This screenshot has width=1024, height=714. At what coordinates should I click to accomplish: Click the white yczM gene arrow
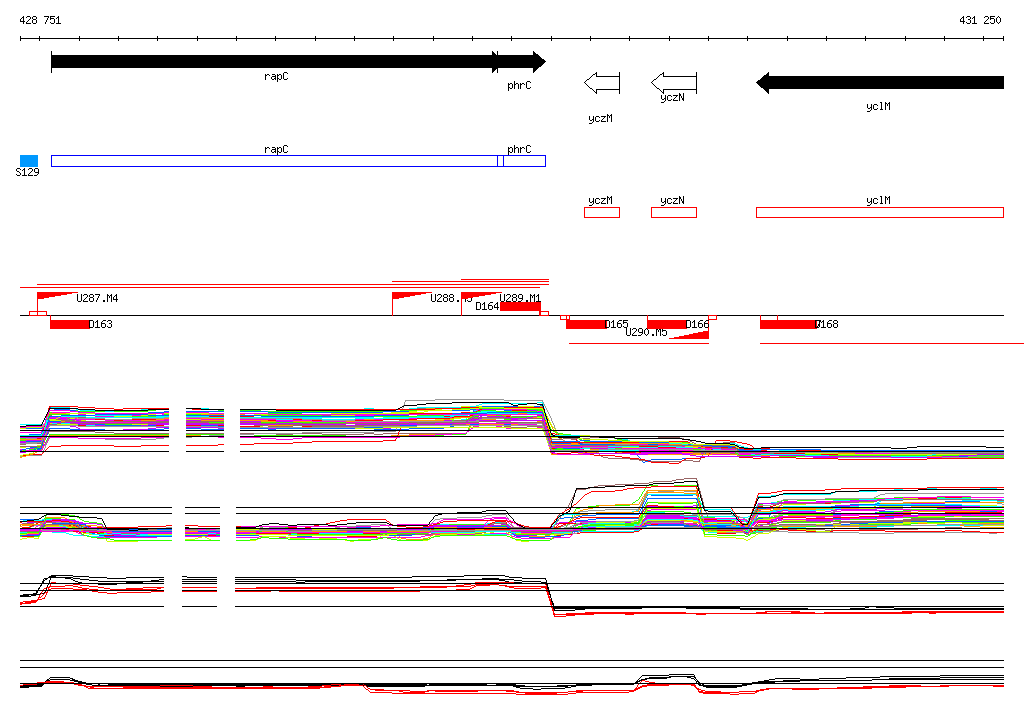tap(602, 83)
